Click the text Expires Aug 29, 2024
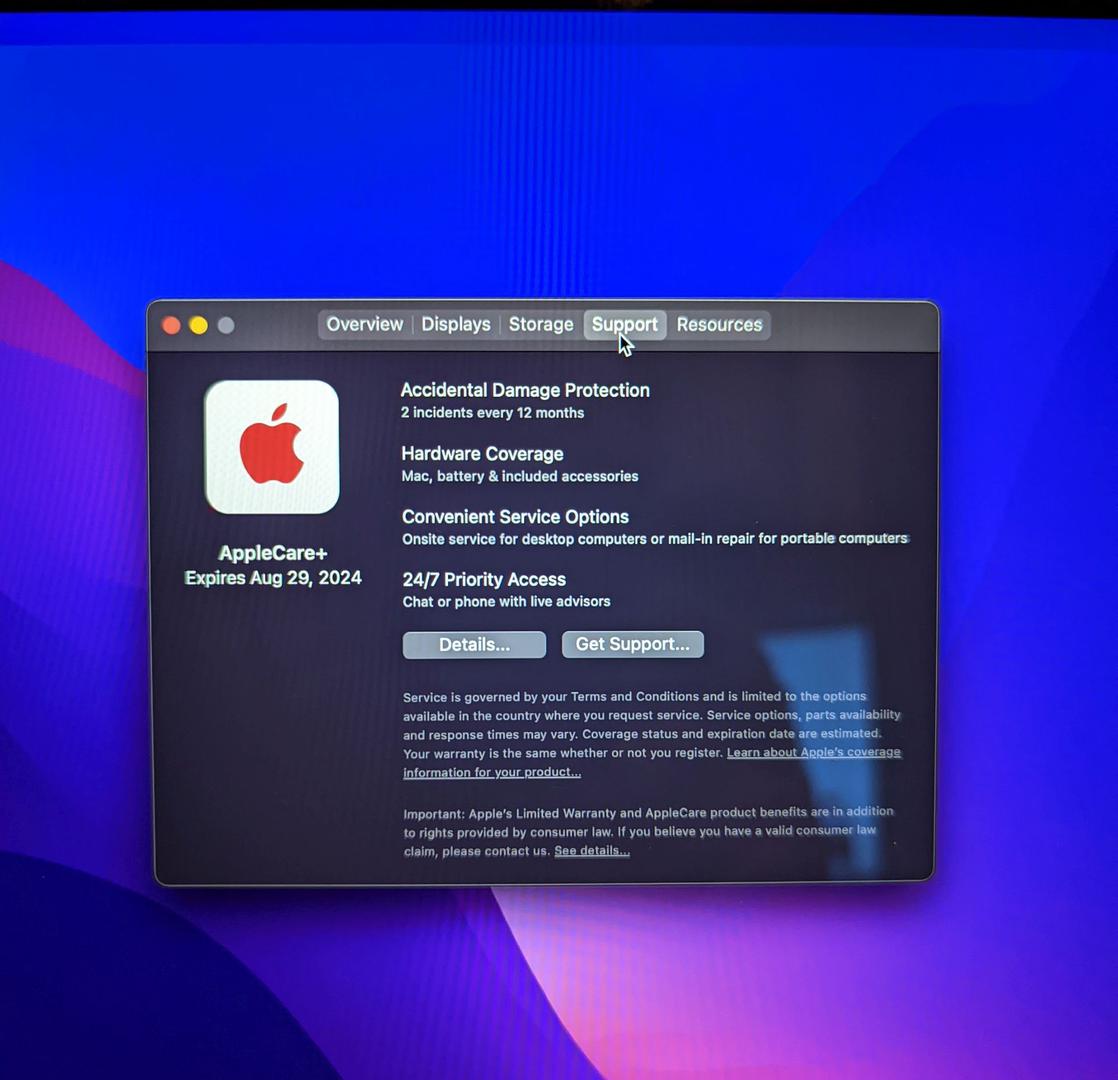Viewport: 1118px width, 1080px height. [x=272, y=577]
